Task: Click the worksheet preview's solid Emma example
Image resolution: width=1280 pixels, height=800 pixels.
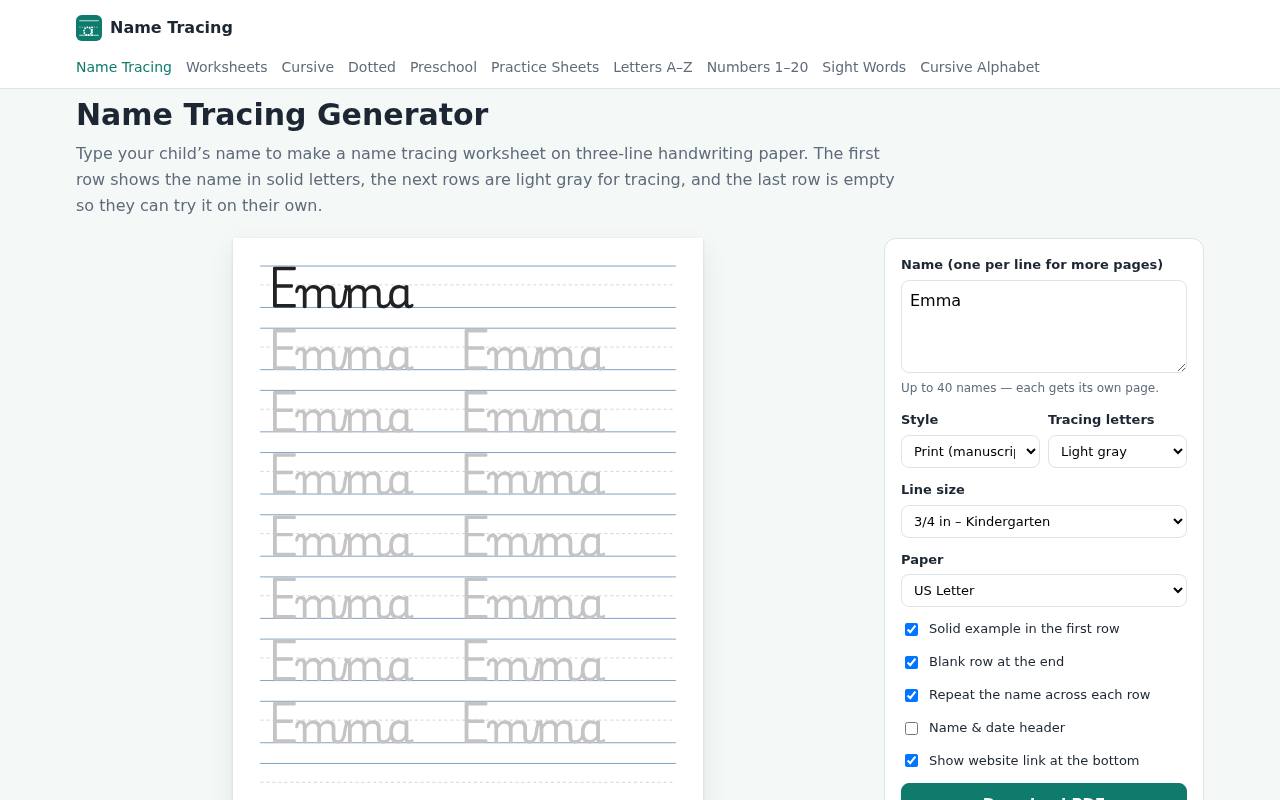Action: click(x=342, y=288)
